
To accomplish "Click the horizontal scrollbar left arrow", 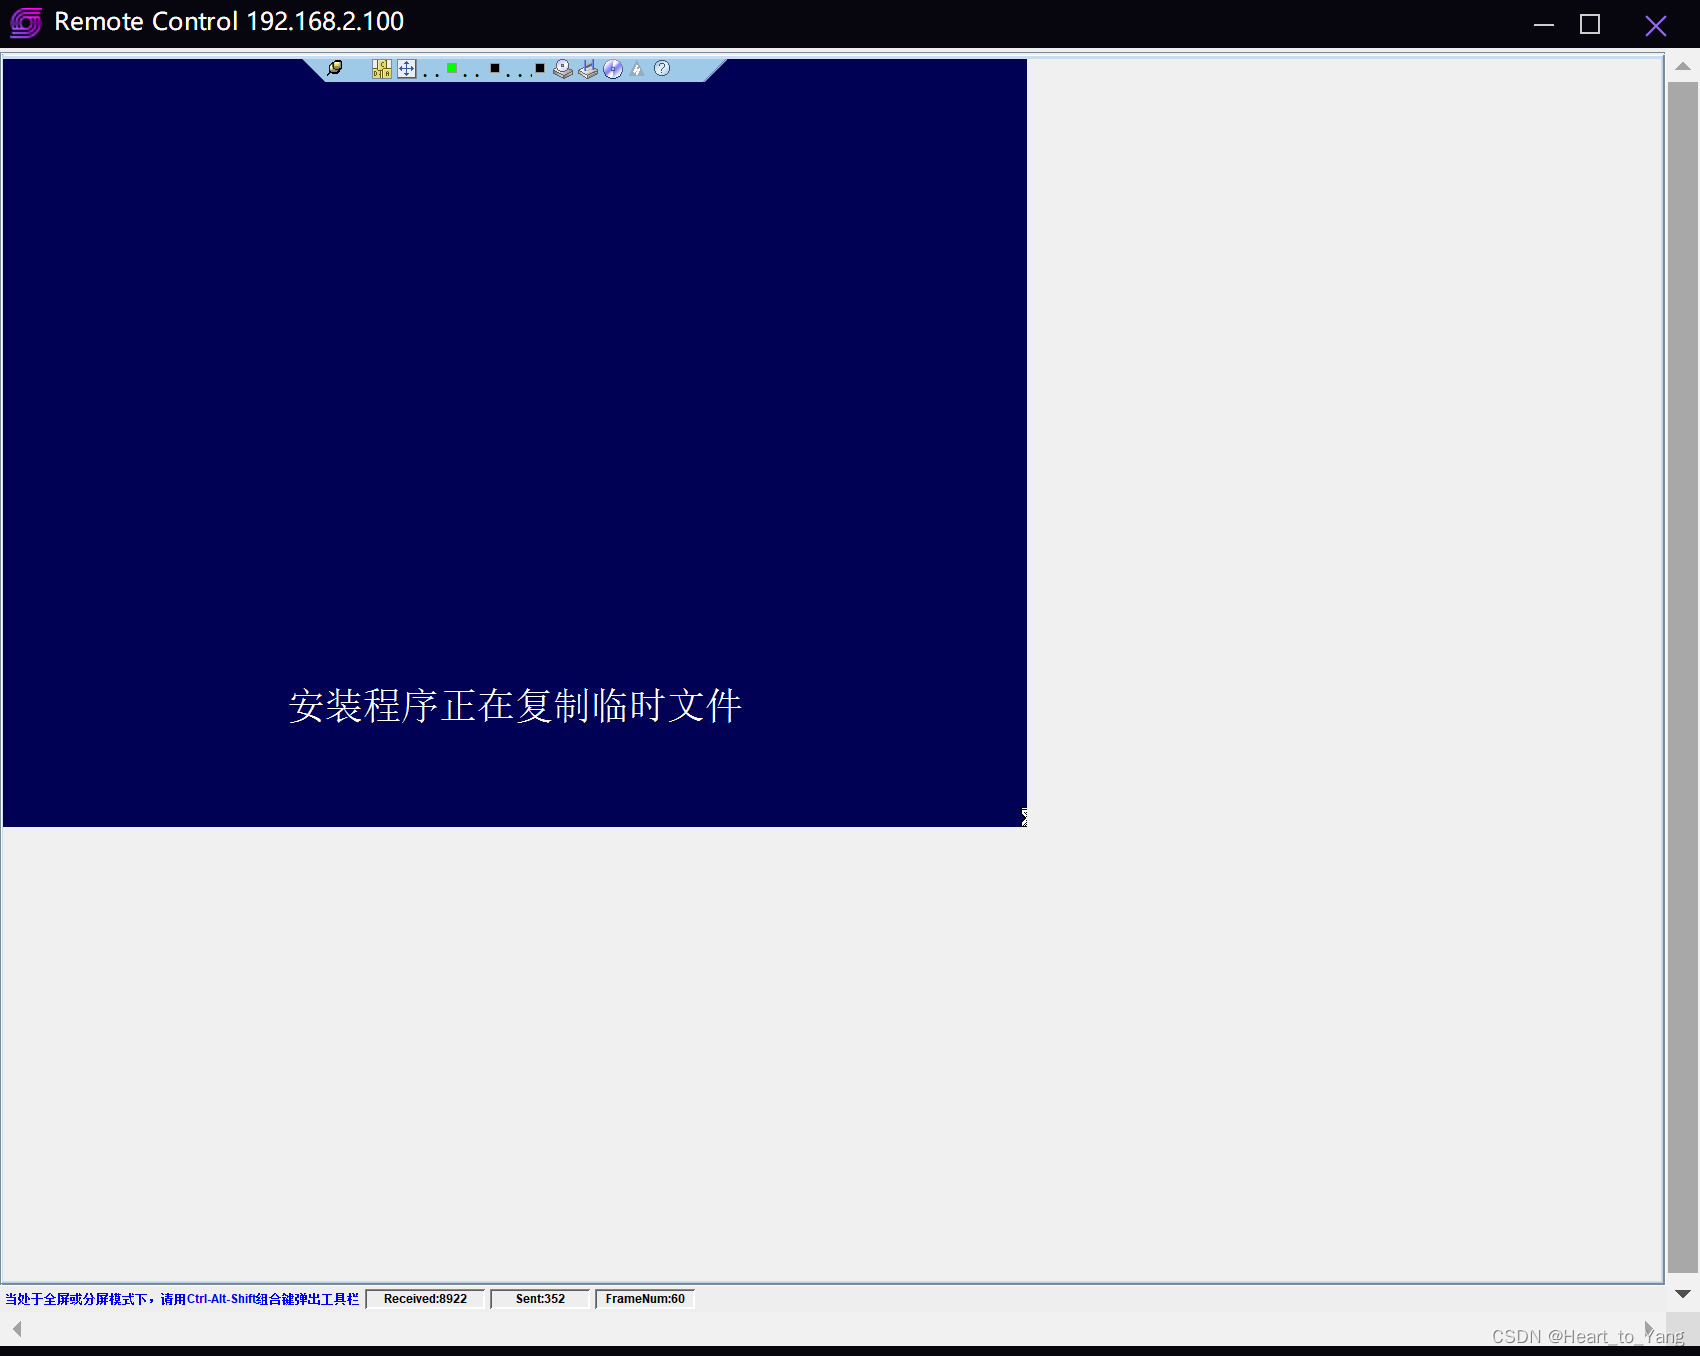I will coord(15,1330).
